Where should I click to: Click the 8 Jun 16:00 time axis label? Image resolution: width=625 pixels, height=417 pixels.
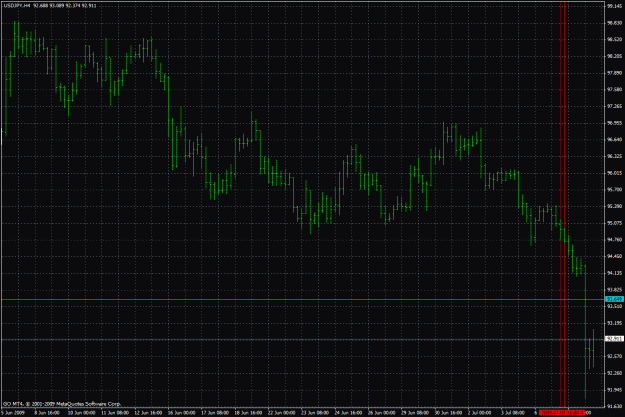(x=47, y=413)
